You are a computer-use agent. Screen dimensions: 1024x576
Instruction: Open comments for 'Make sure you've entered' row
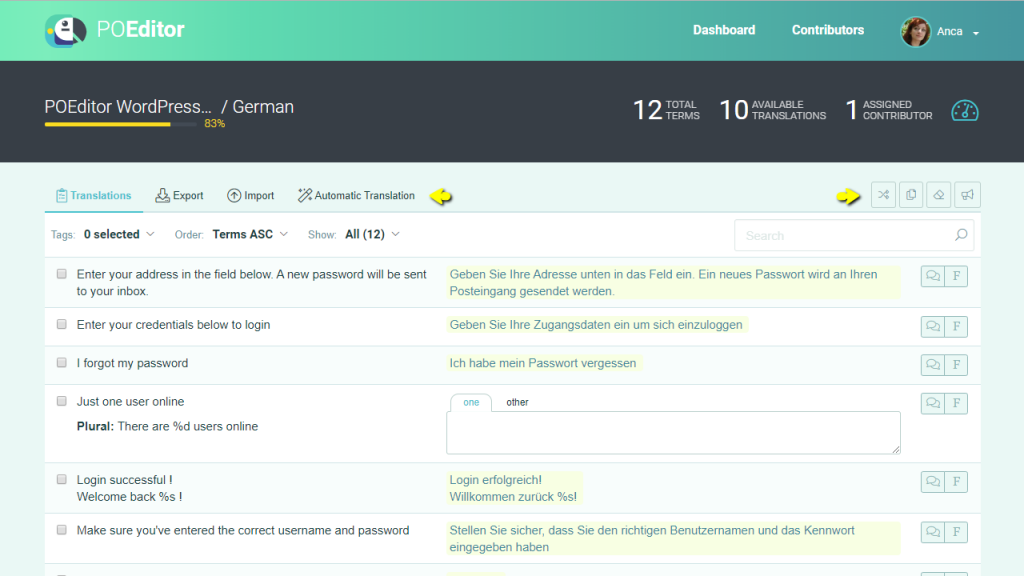click(933, 532)
